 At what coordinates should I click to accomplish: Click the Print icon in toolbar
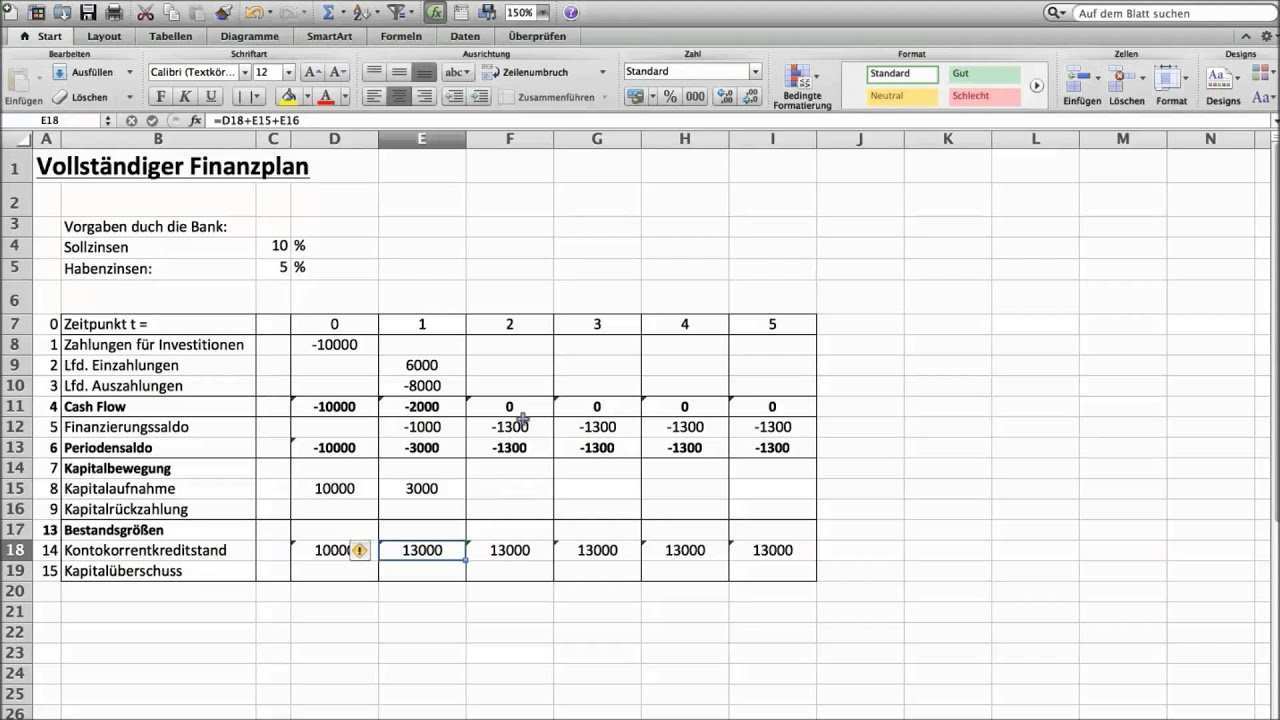114,13
